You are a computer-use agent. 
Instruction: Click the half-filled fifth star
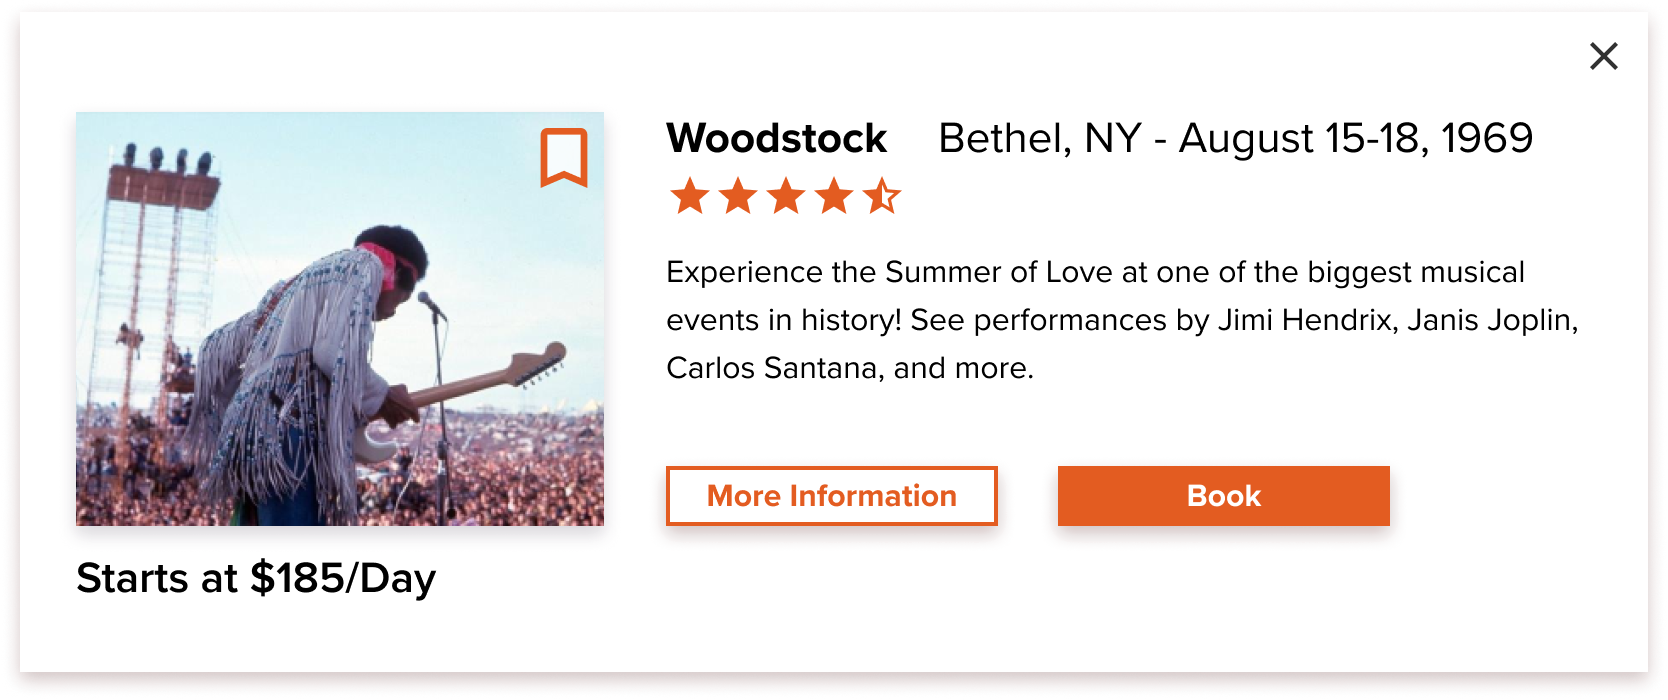point(882,196)
